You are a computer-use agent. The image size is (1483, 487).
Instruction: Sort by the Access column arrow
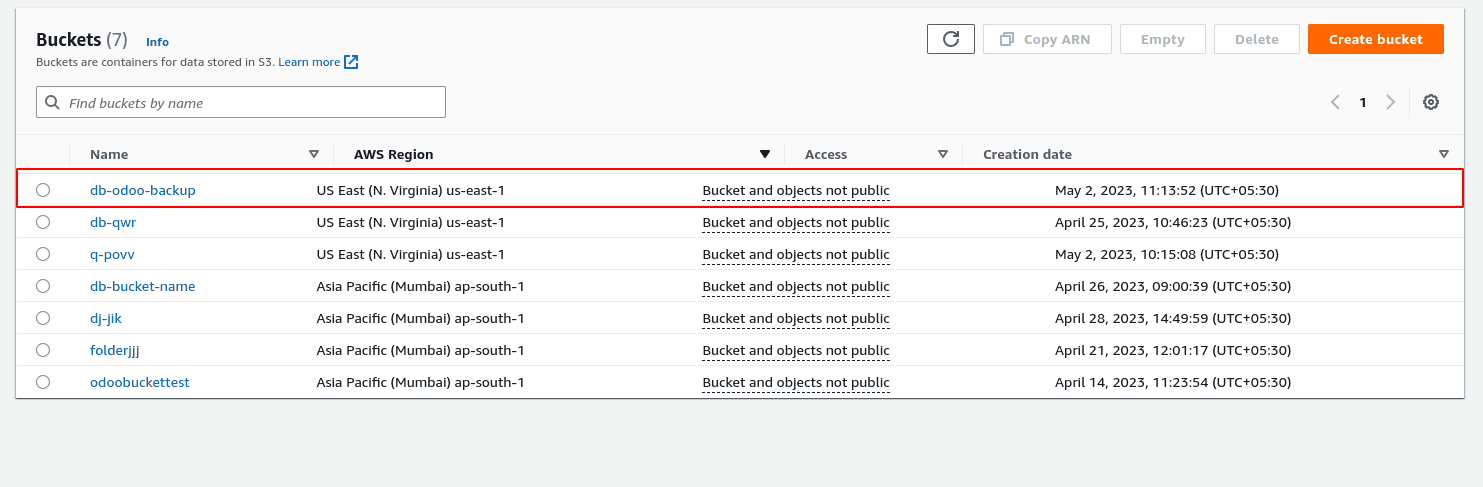943,154
